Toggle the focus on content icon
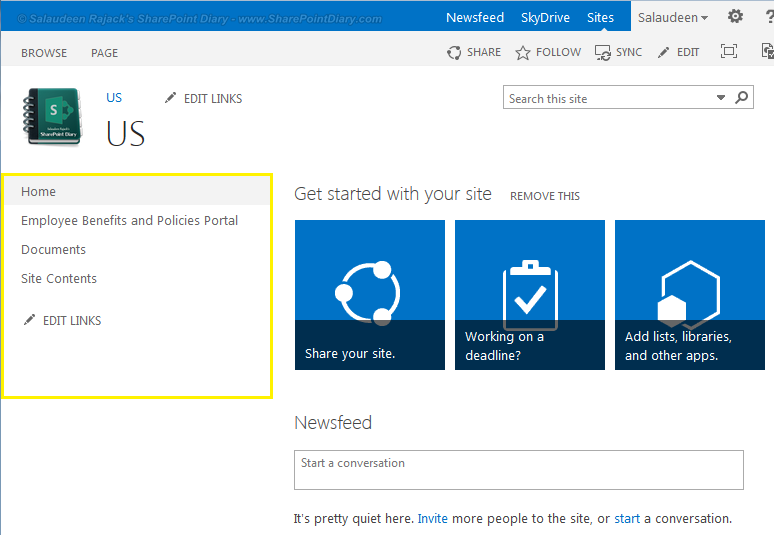The width and height of the screenshot is (774, 535). pyautogui.click(x=729, y=51)
